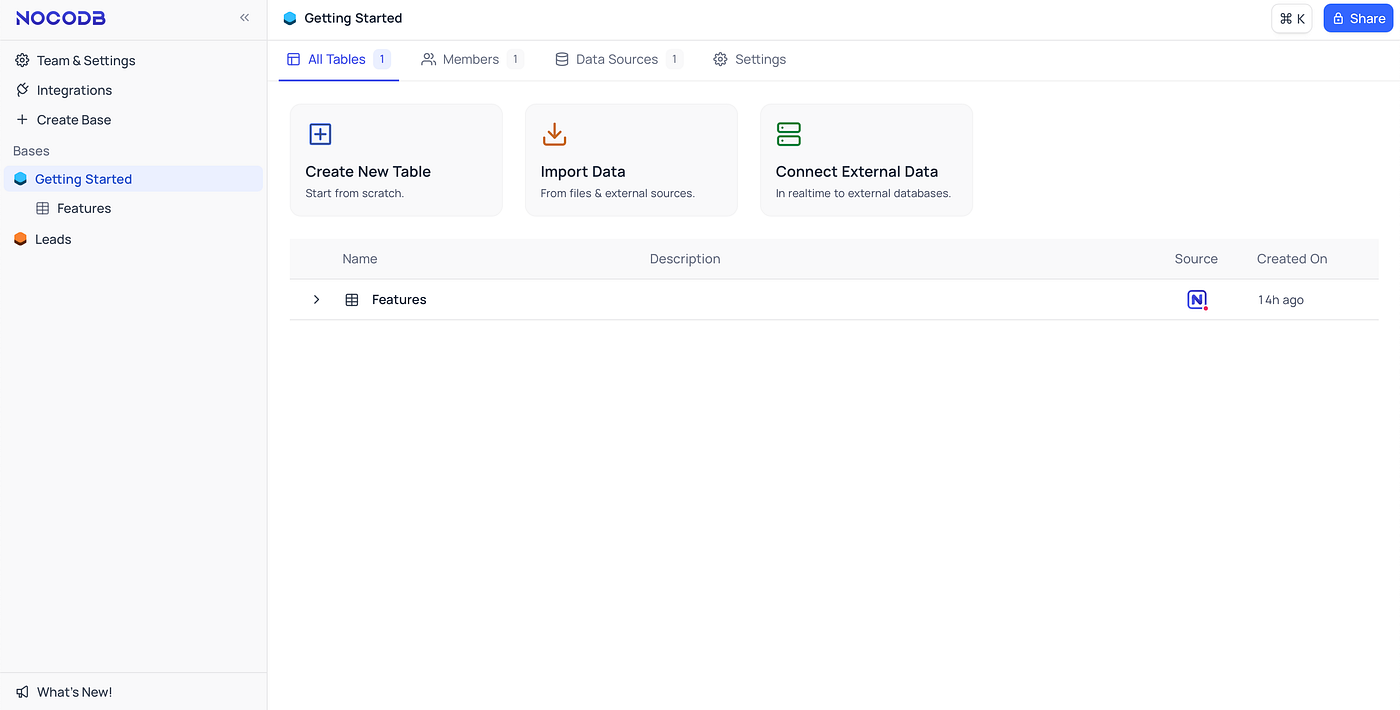Open the Features table in sidebar
The image size is (1400, 710).
click(84, 208)
